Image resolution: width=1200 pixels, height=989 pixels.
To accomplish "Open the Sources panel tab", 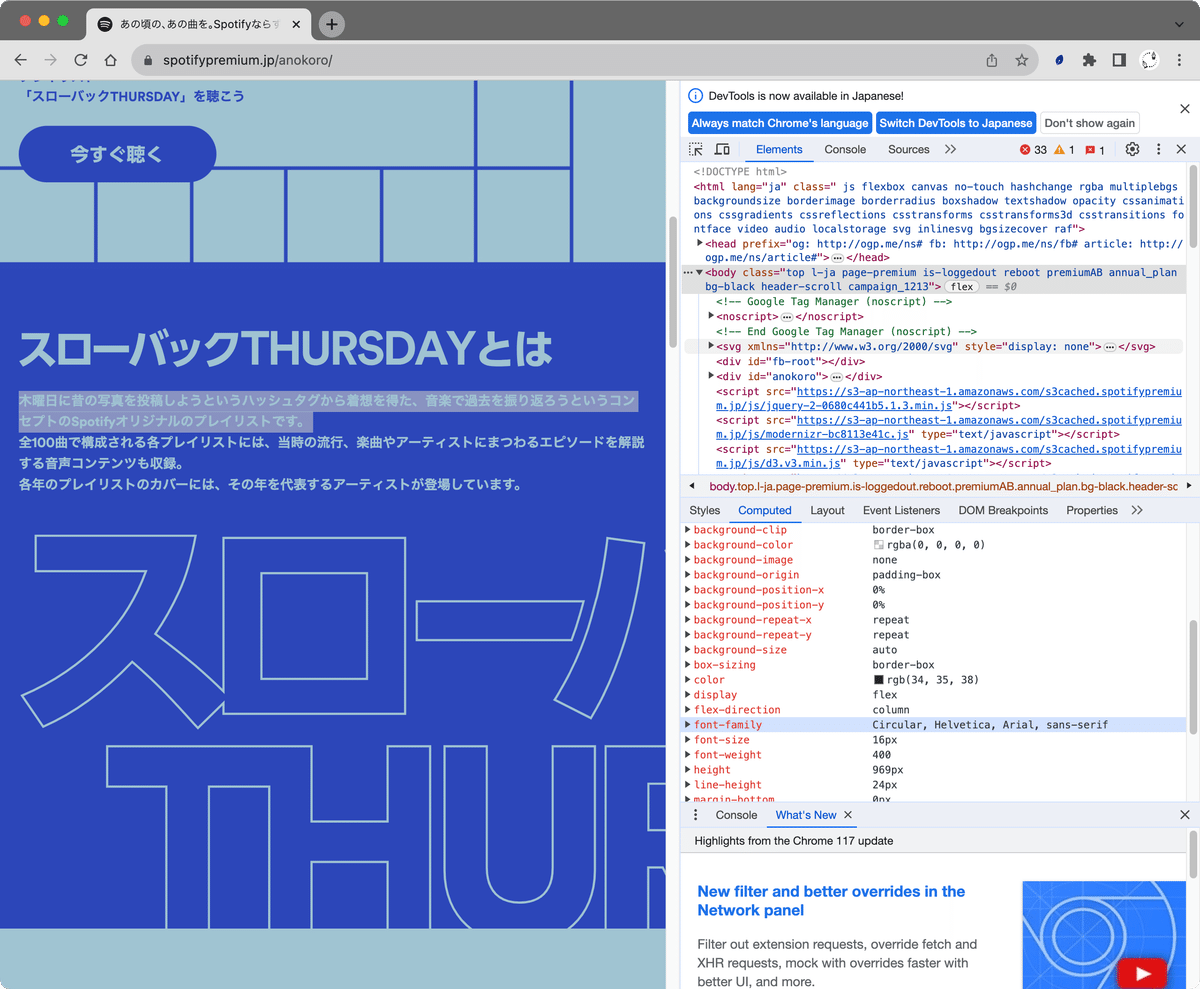I will tap(909, 149).
